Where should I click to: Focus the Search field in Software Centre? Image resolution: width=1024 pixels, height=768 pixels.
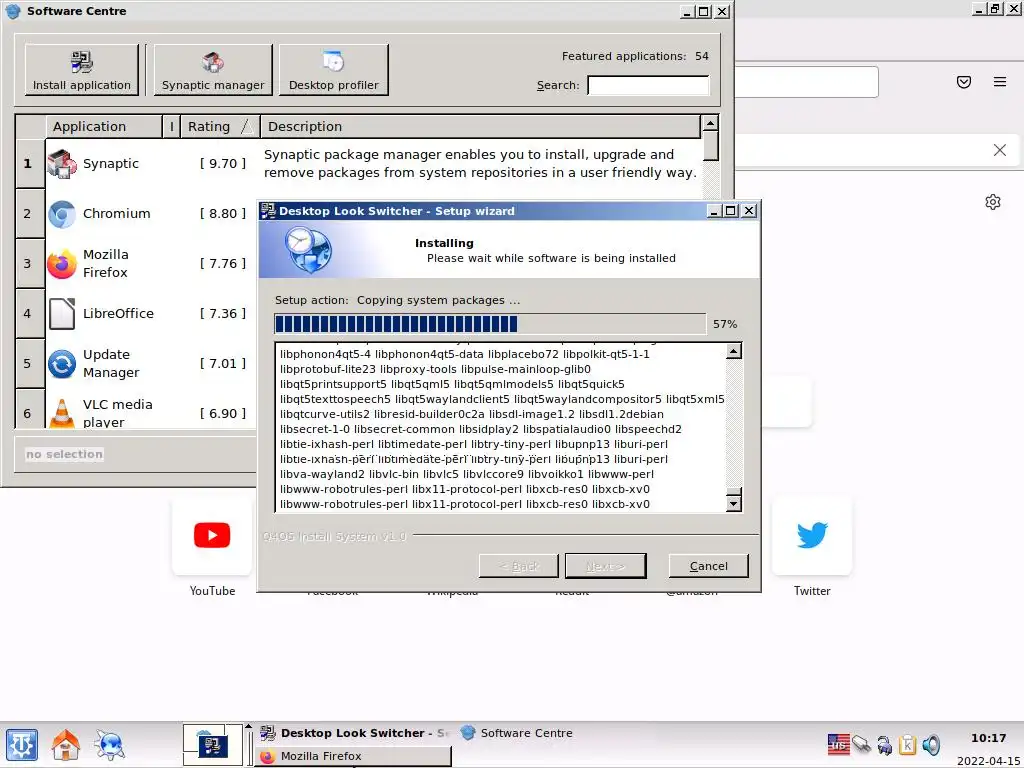(648, 85)
